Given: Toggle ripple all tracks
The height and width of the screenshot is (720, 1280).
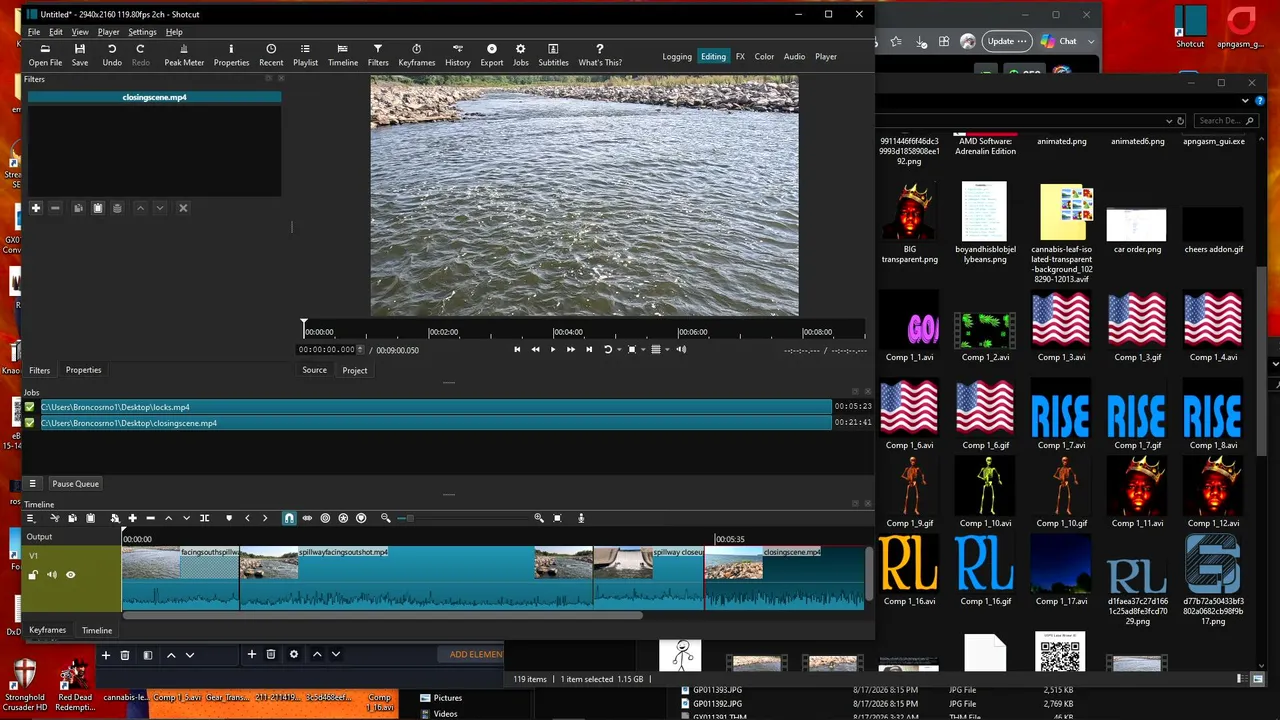Looking at the screenshot, I should point(343,518).
